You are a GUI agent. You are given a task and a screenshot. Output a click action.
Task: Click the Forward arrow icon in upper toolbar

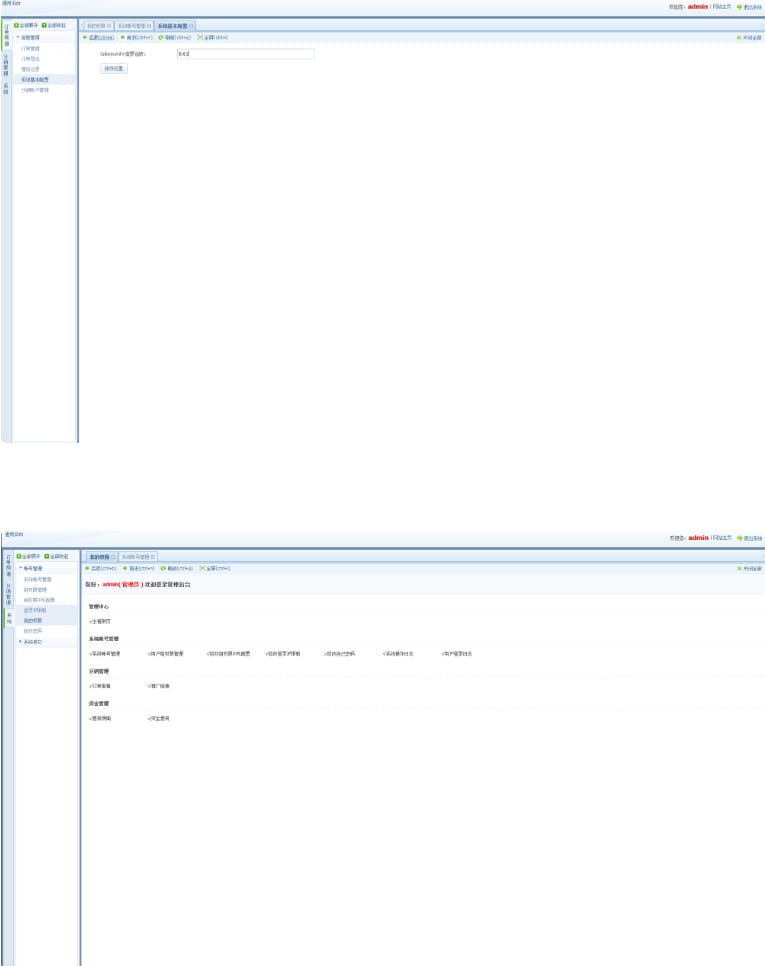click(124, 37)
